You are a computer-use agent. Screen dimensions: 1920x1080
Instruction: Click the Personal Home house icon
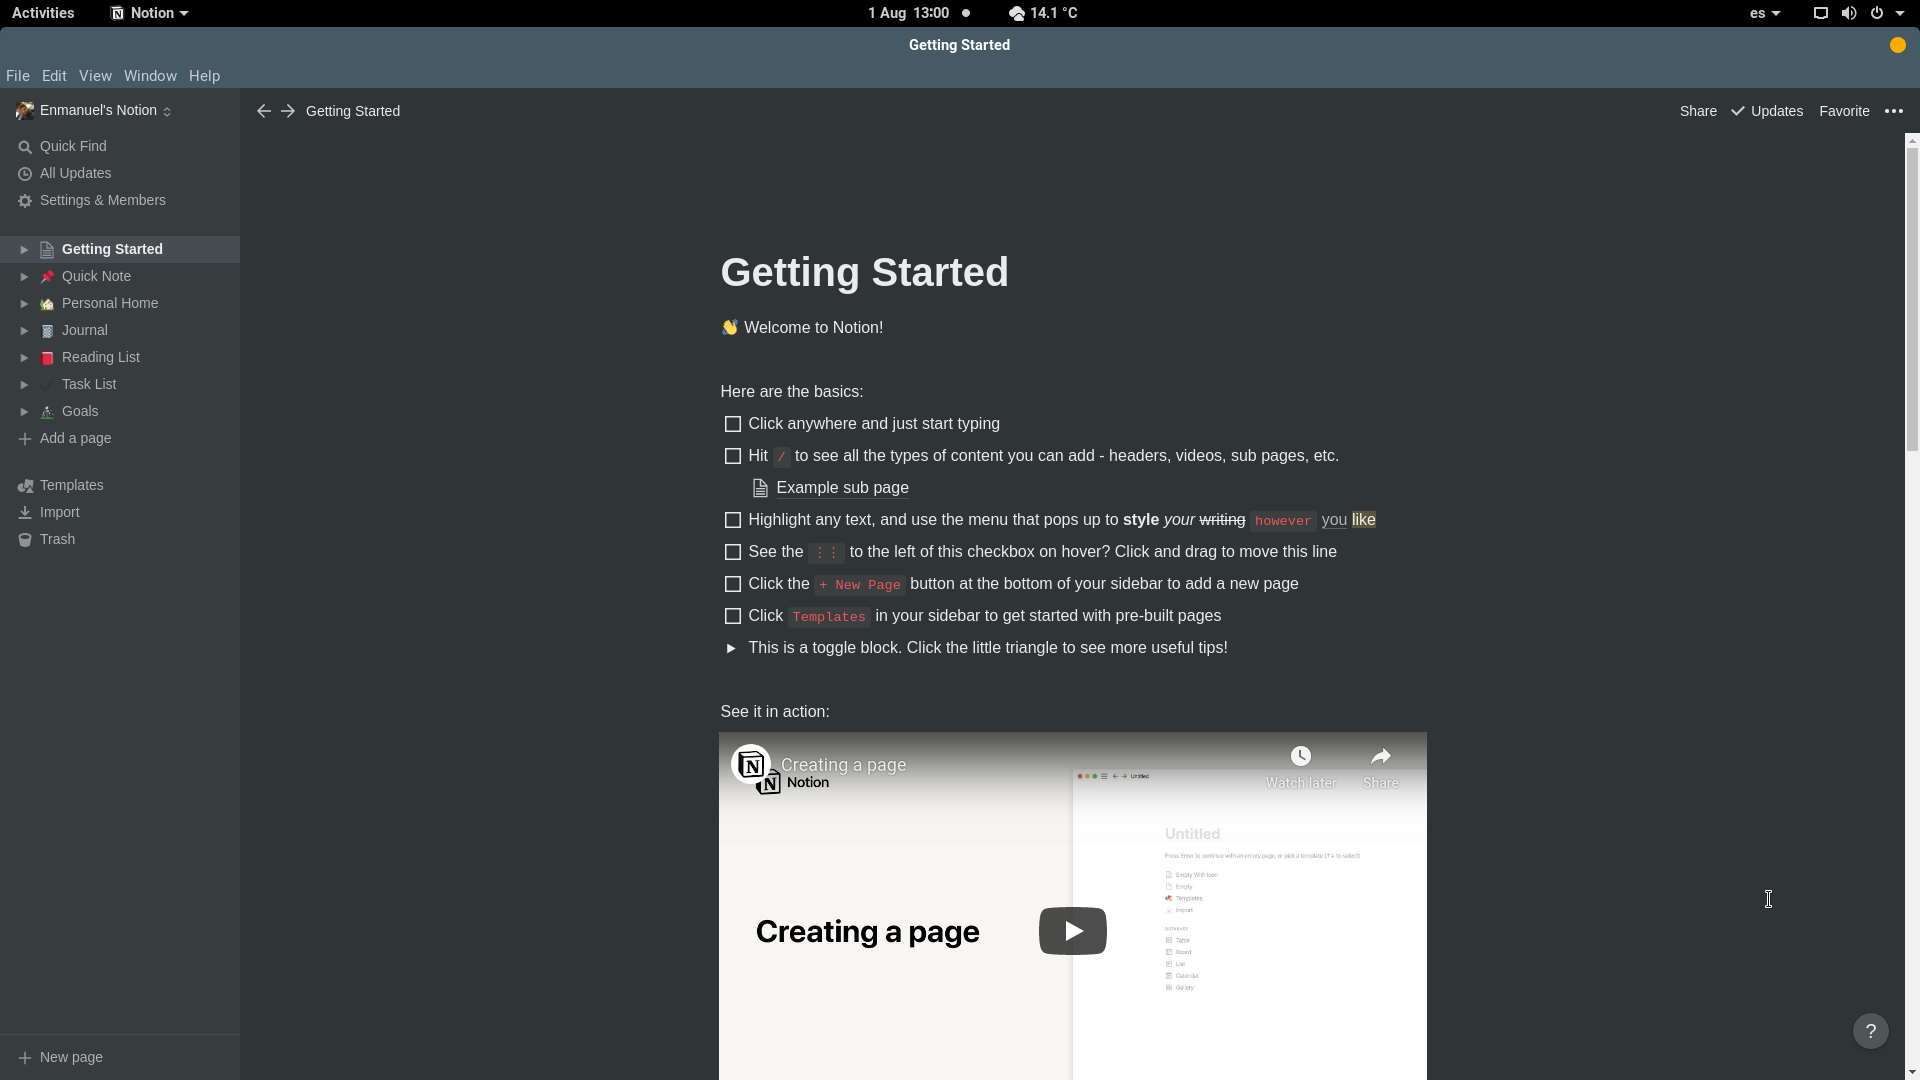pyautogui.click(x=47, y=304)
